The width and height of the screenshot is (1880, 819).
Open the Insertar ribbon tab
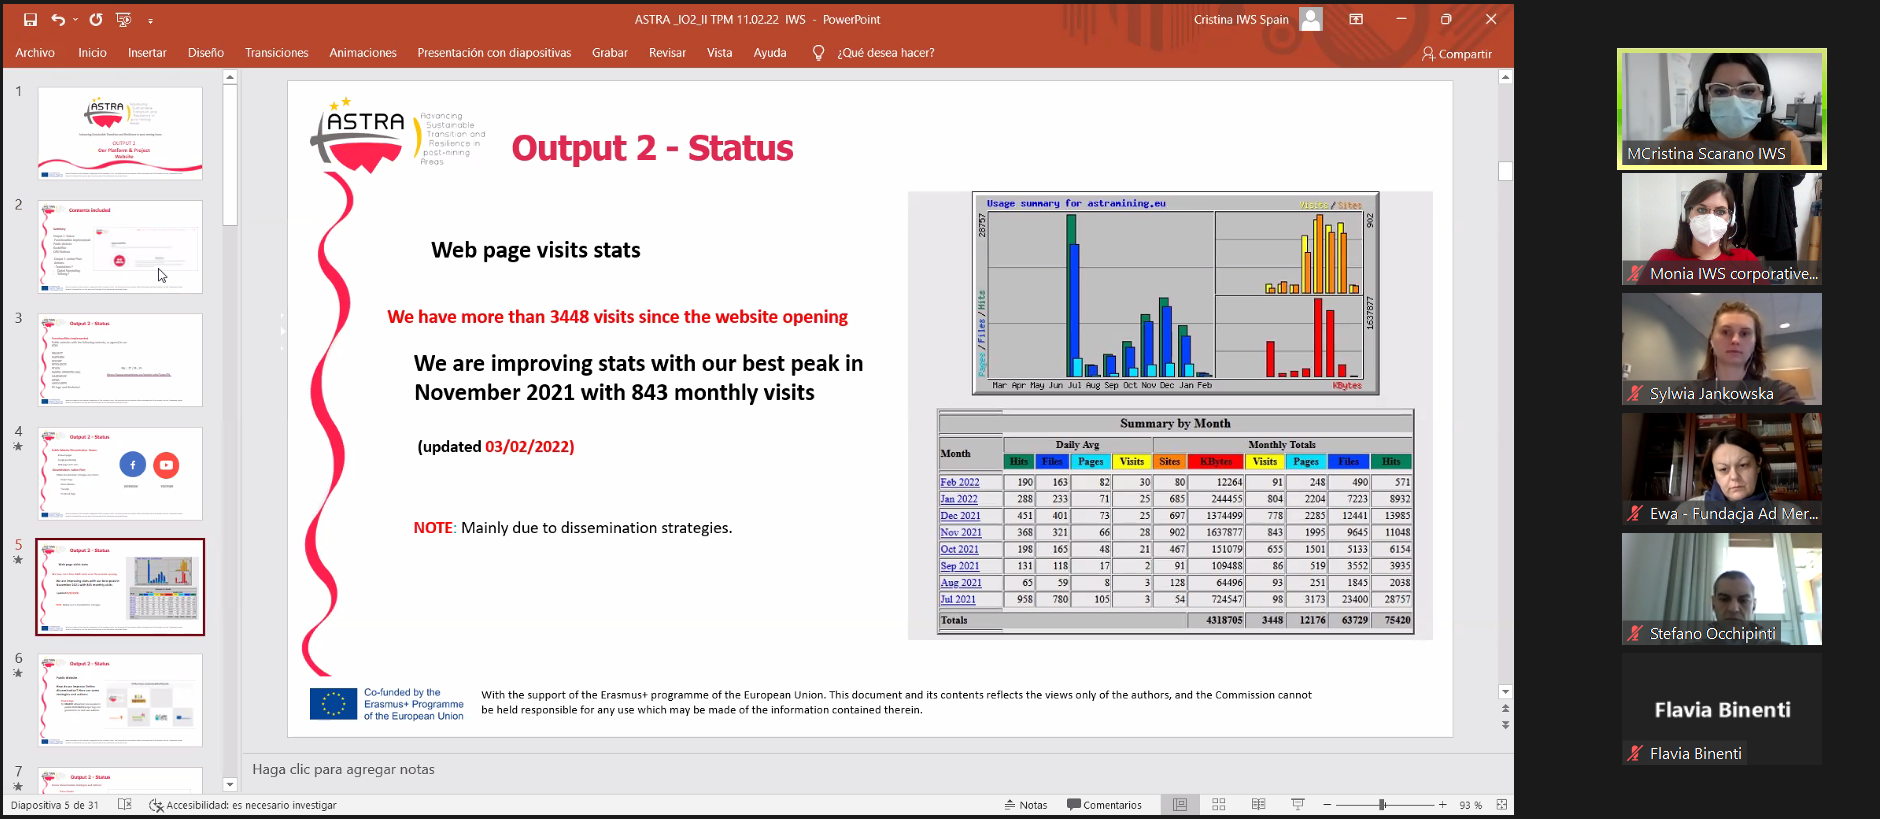(147, 53)
